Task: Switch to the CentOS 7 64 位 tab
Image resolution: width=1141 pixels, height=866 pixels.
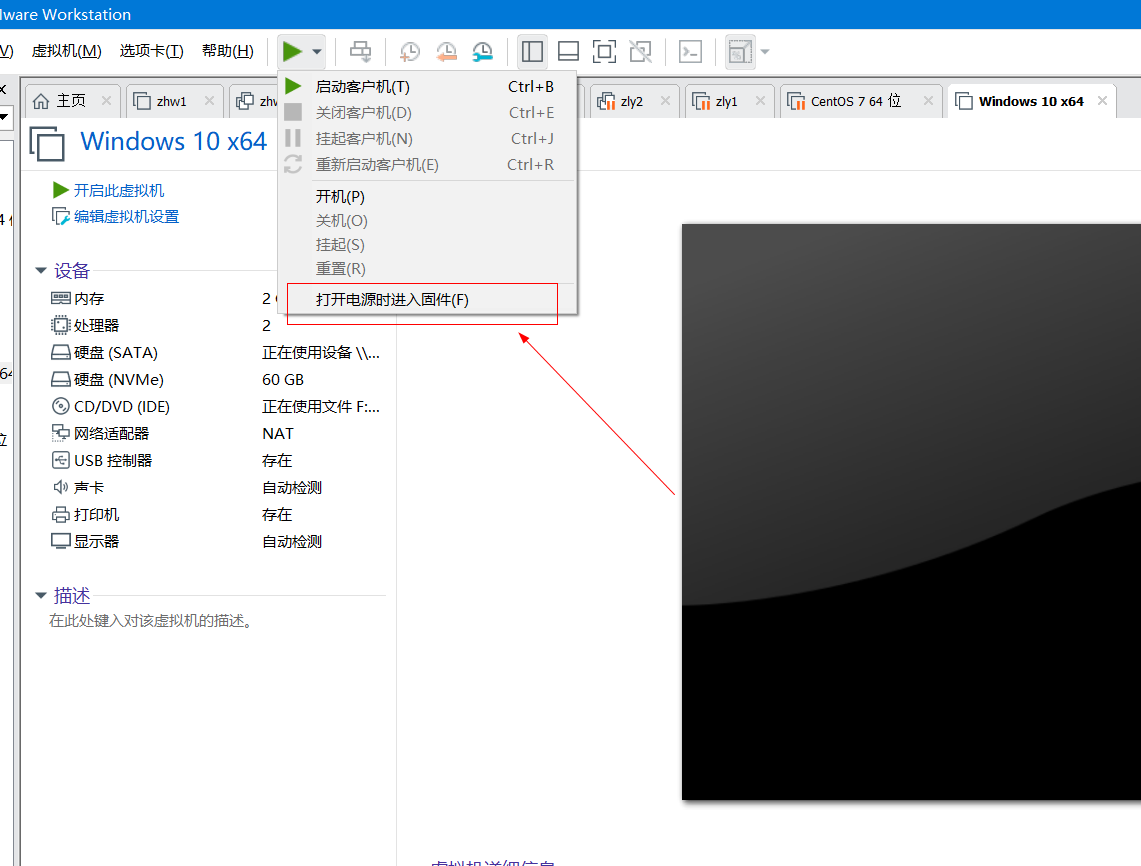Action: click(856, 101)
